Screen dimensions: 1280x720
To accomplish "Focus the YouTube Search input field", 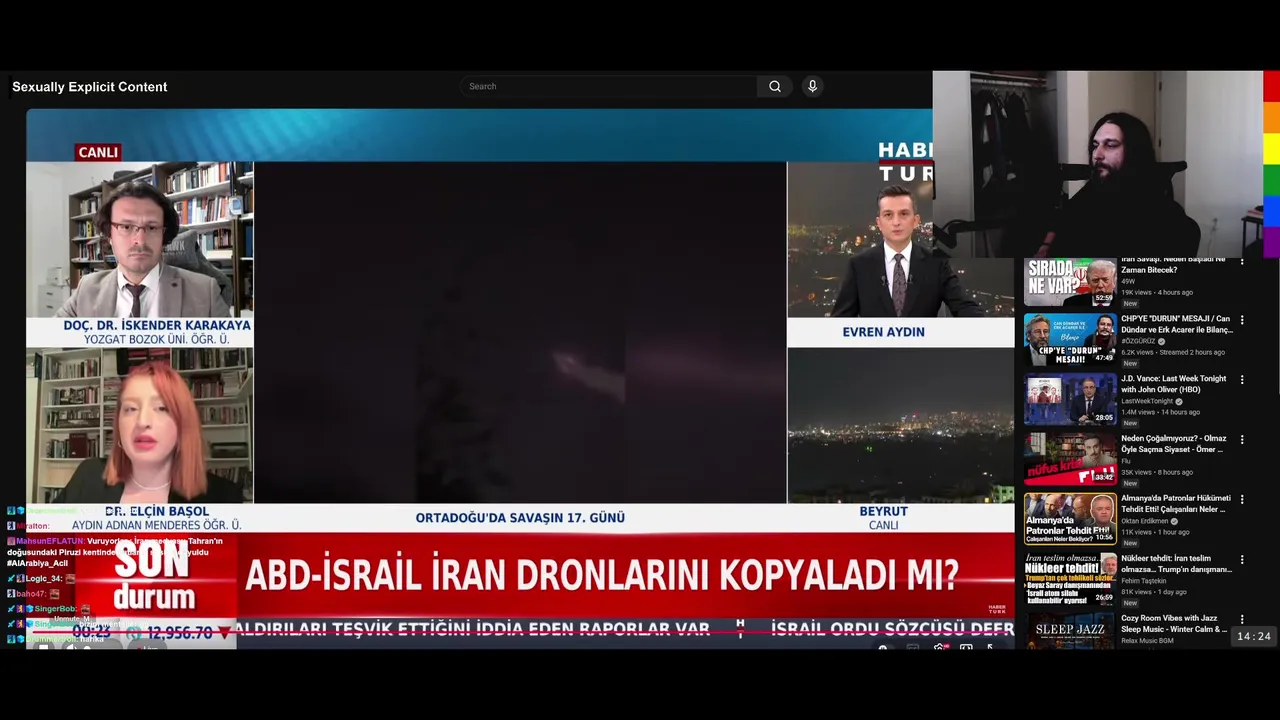I will tap(610, 87).
